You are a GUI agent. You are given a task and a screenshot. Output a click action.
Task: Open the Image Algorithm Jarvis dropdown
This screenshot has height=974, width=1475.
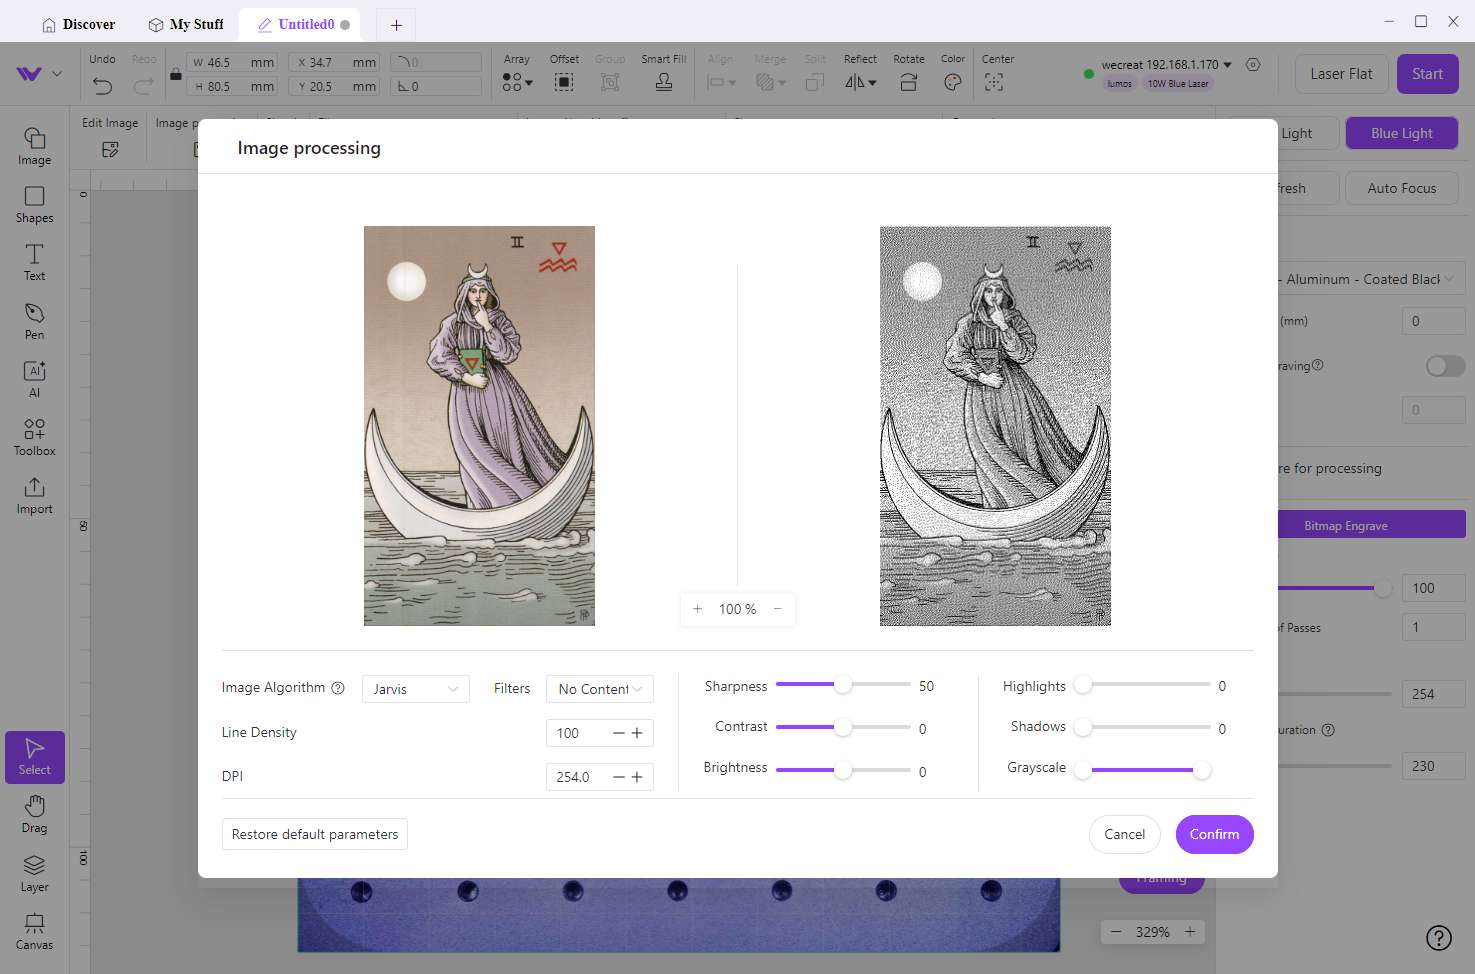coord(415,689)
